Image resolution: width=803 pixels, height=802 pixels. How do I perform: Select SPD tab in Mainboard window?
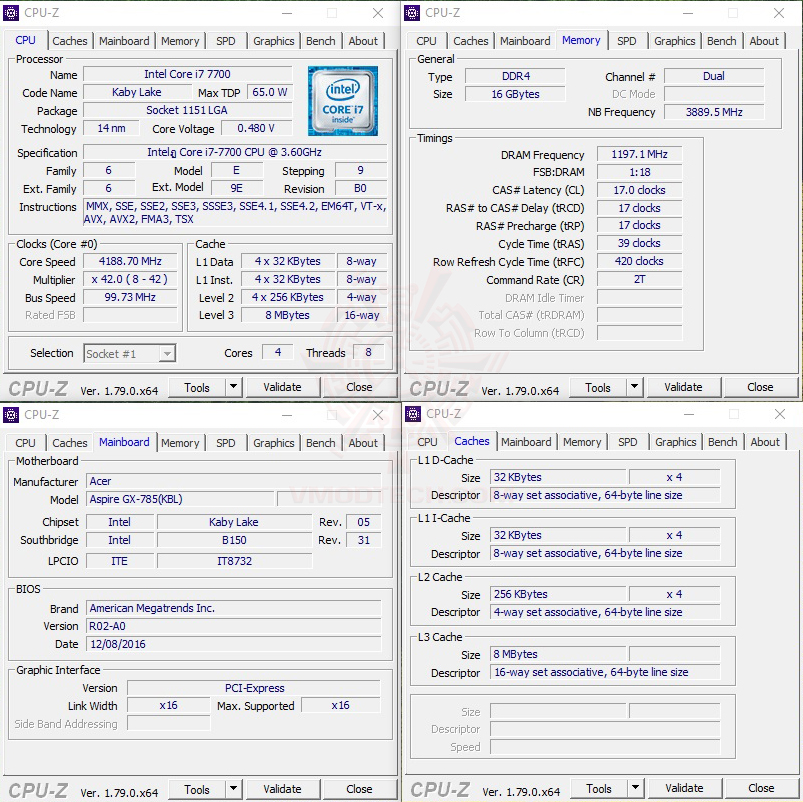225,443
